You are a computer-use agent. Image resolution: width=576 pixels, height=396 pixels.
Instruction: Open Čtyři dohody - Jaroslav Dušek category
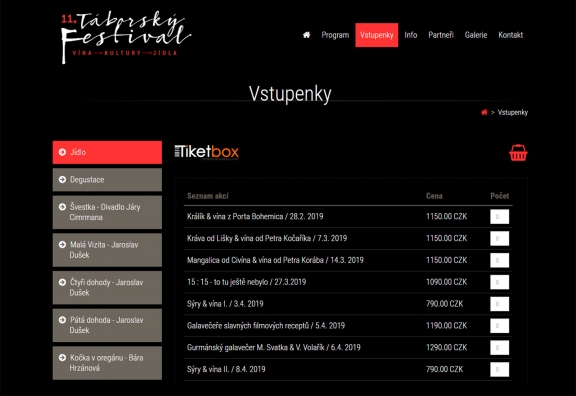coord(107,287)
